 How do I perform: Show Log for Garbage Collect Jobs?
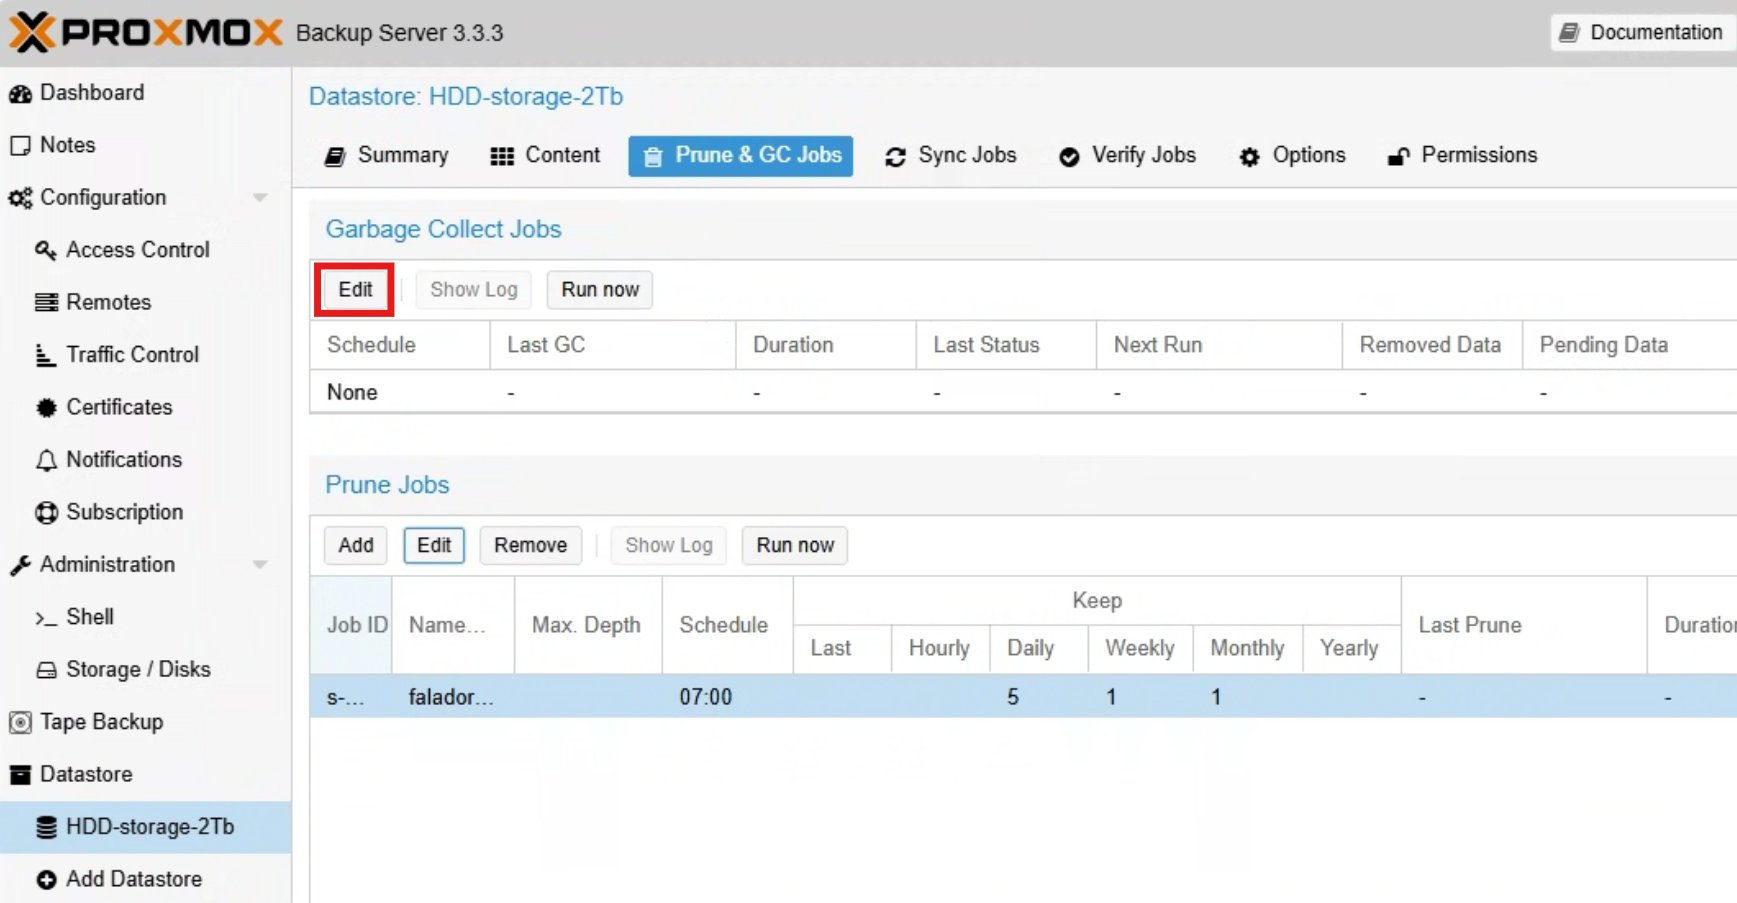click(474, 290)
